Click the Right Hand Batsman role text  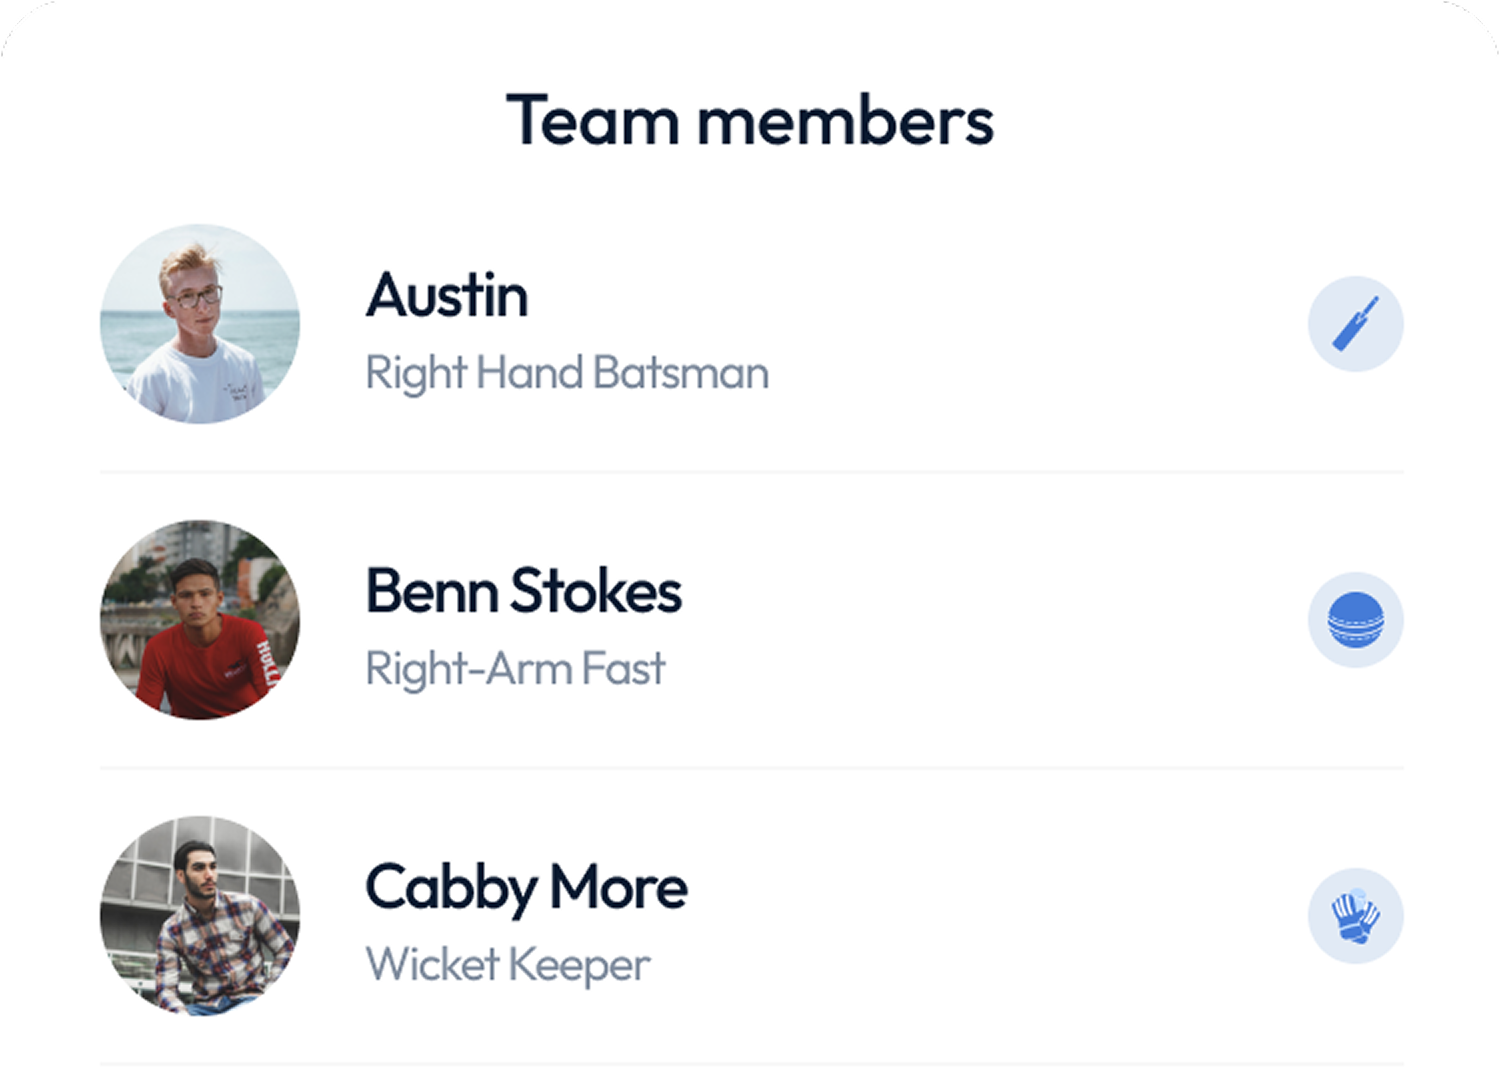click(x=567, y=374)
